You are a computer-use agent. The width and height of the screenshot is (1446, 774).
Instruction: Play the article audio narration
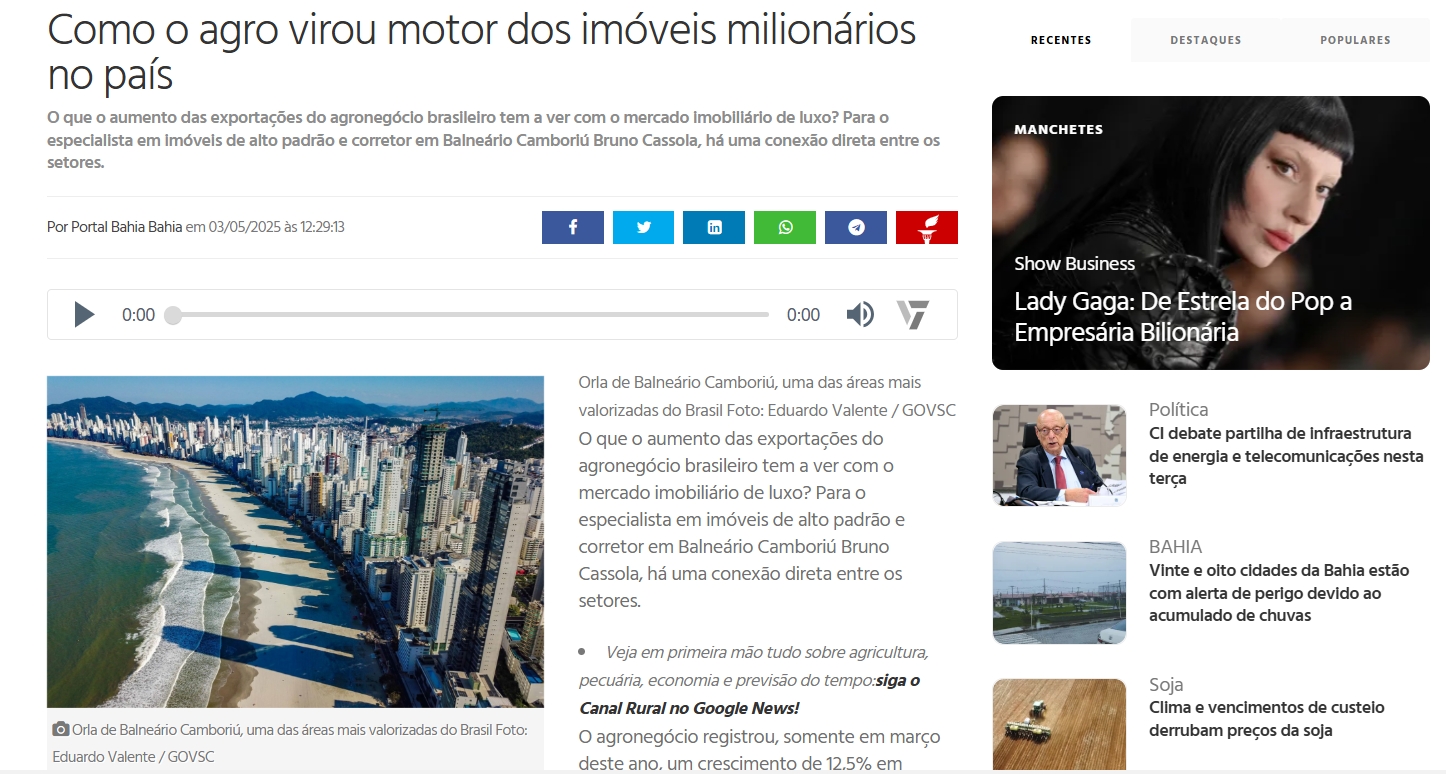84,315
